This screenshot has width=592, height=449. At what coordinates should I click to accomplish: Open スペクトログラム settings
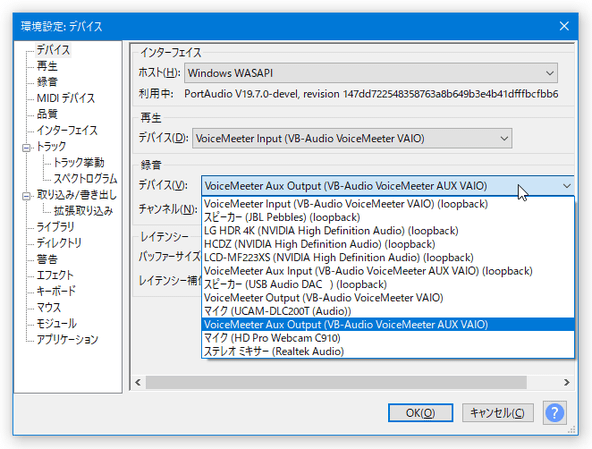85,178
